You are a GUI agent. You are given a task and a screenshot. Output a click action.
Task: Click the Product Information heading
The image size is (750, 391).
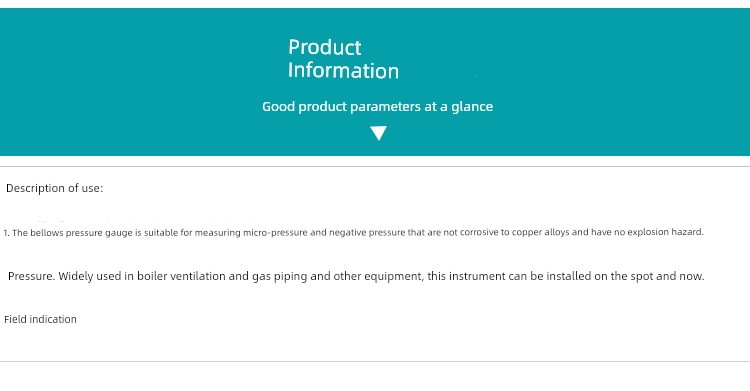click(x=343, y=59)
